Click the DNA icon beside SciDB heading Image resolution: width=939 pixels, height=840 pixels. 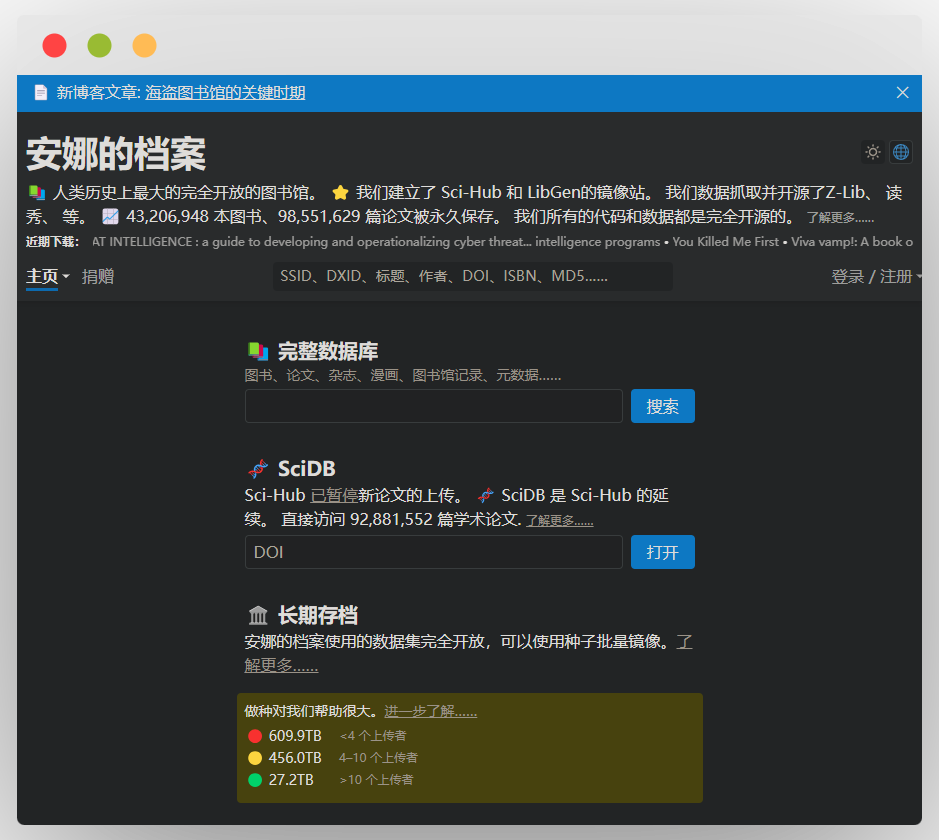click(258, 469)
